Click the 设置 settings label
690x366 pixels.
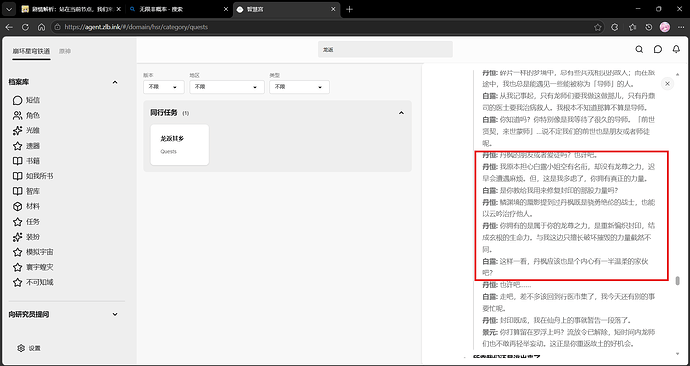[35, 348]
